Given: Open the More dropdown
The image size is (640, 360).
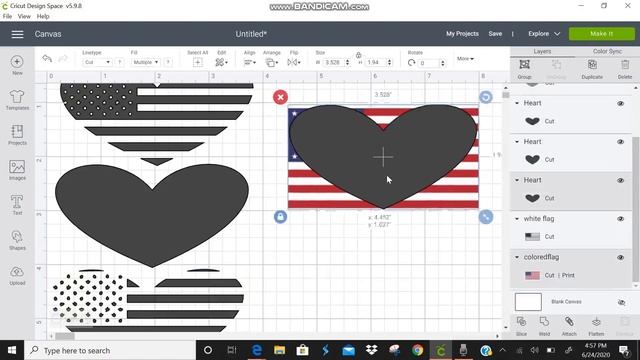Looking at the screenshot, I should (465, 59).
